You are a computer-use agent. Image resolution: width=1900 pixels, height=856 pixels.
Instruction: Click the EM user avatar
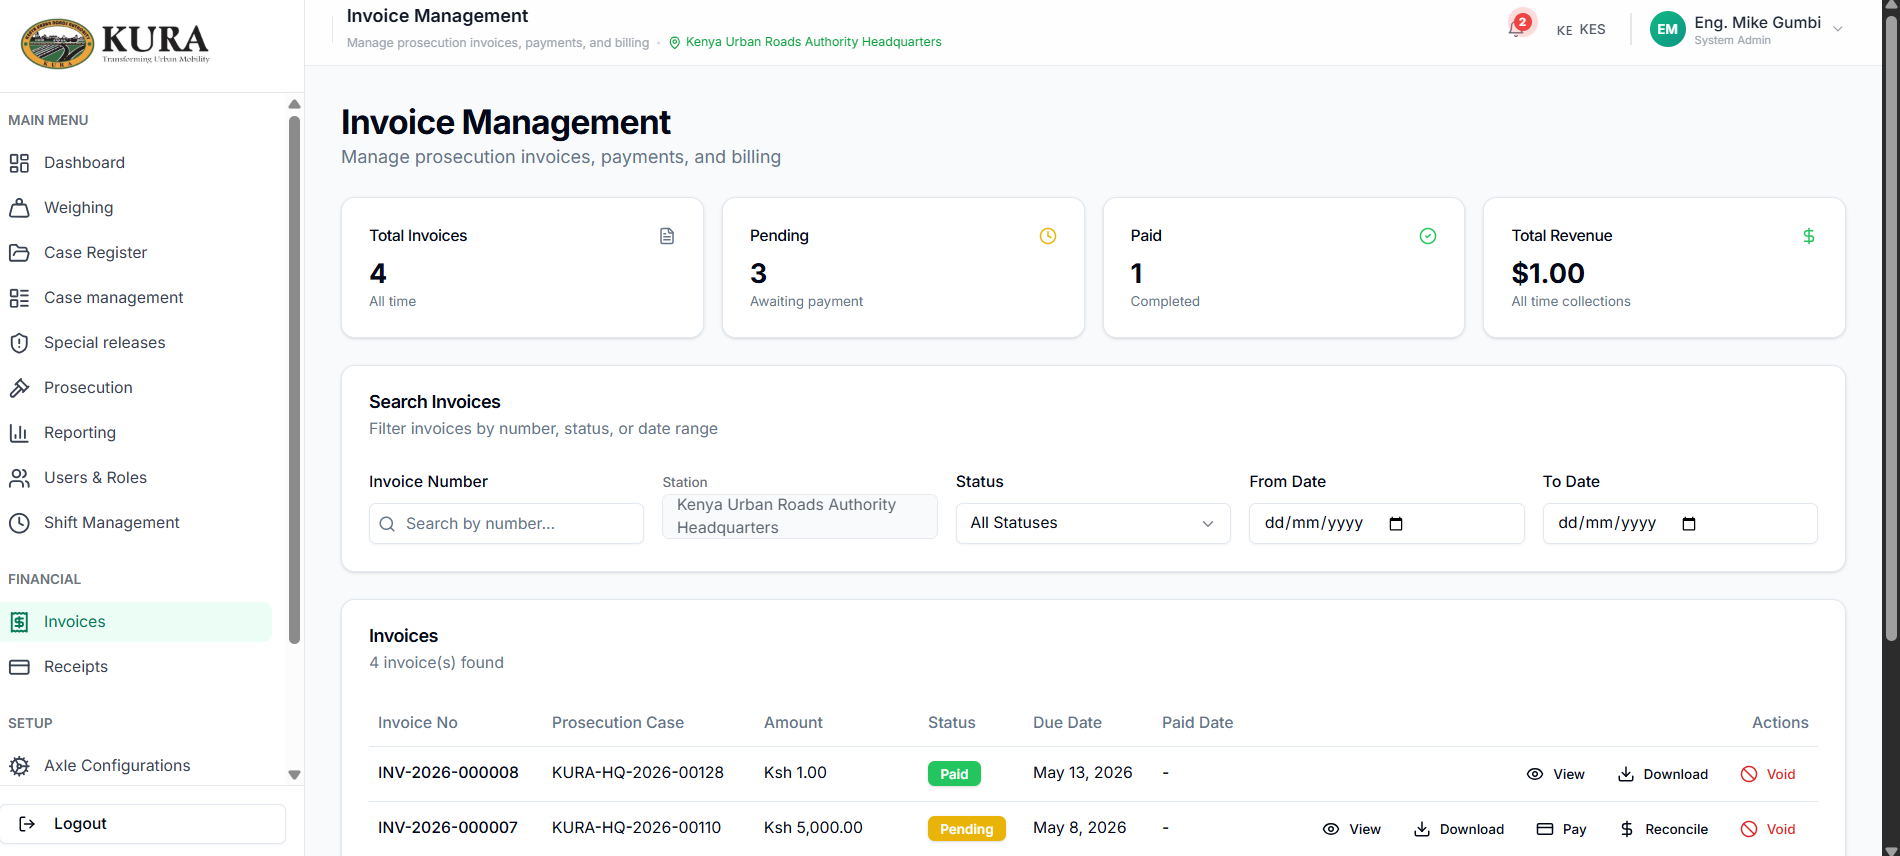tap(1667, 29)
